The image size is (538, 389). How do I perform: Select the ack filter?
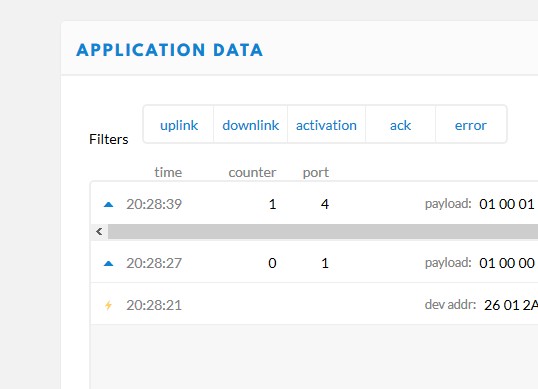400,125
